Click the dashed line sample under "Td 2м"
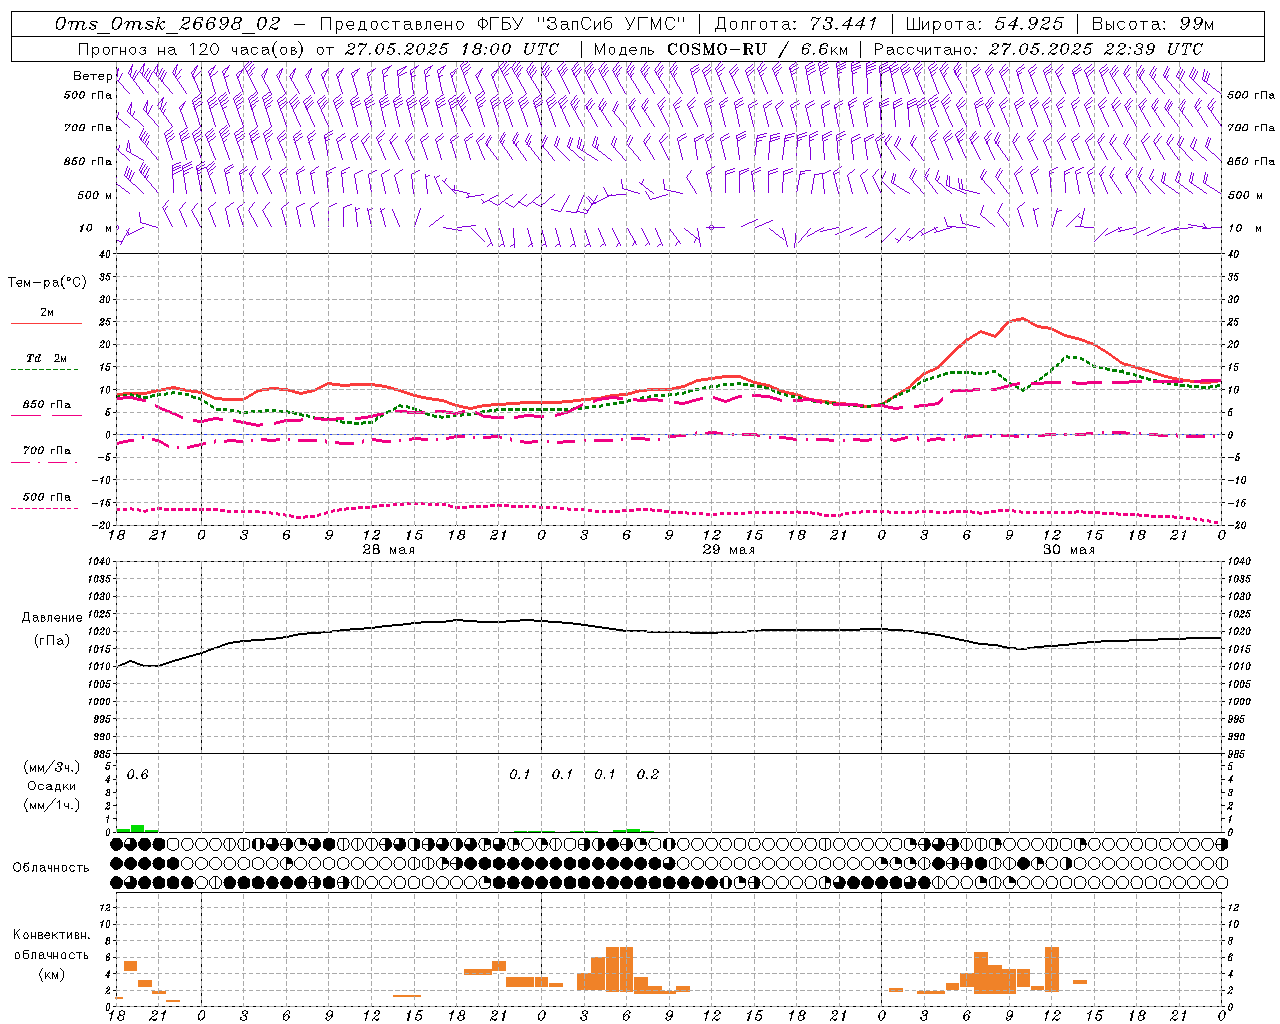The image size is (1280, 1024). pos(44,370)
